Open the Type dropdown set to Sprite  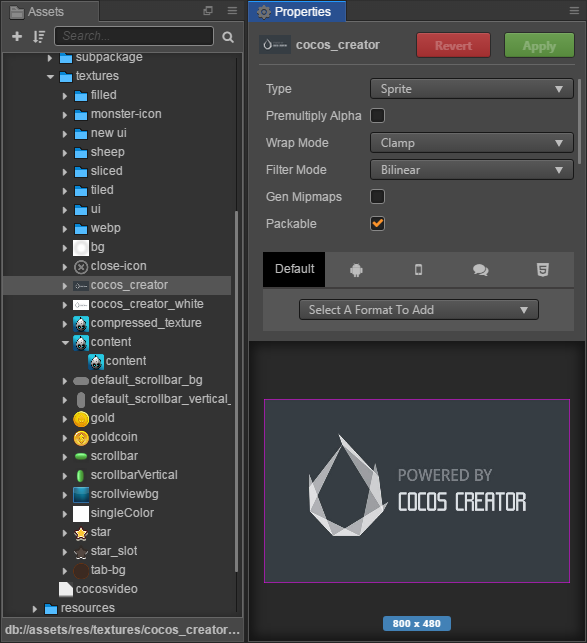tap(471, 89)
